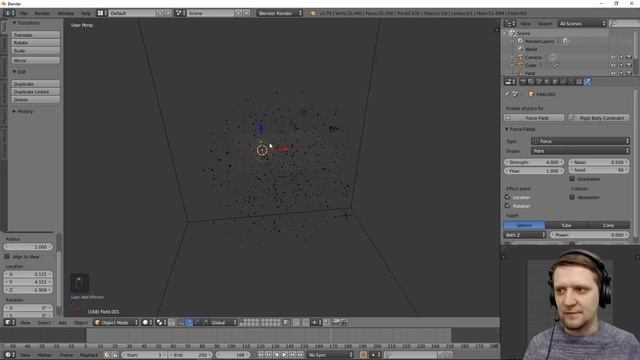Image resolution: width=640 pixels, height=360 pixels.
Task: Open the Scene properties tab icon
Action: pyautogui.click(x=539, y=82)
